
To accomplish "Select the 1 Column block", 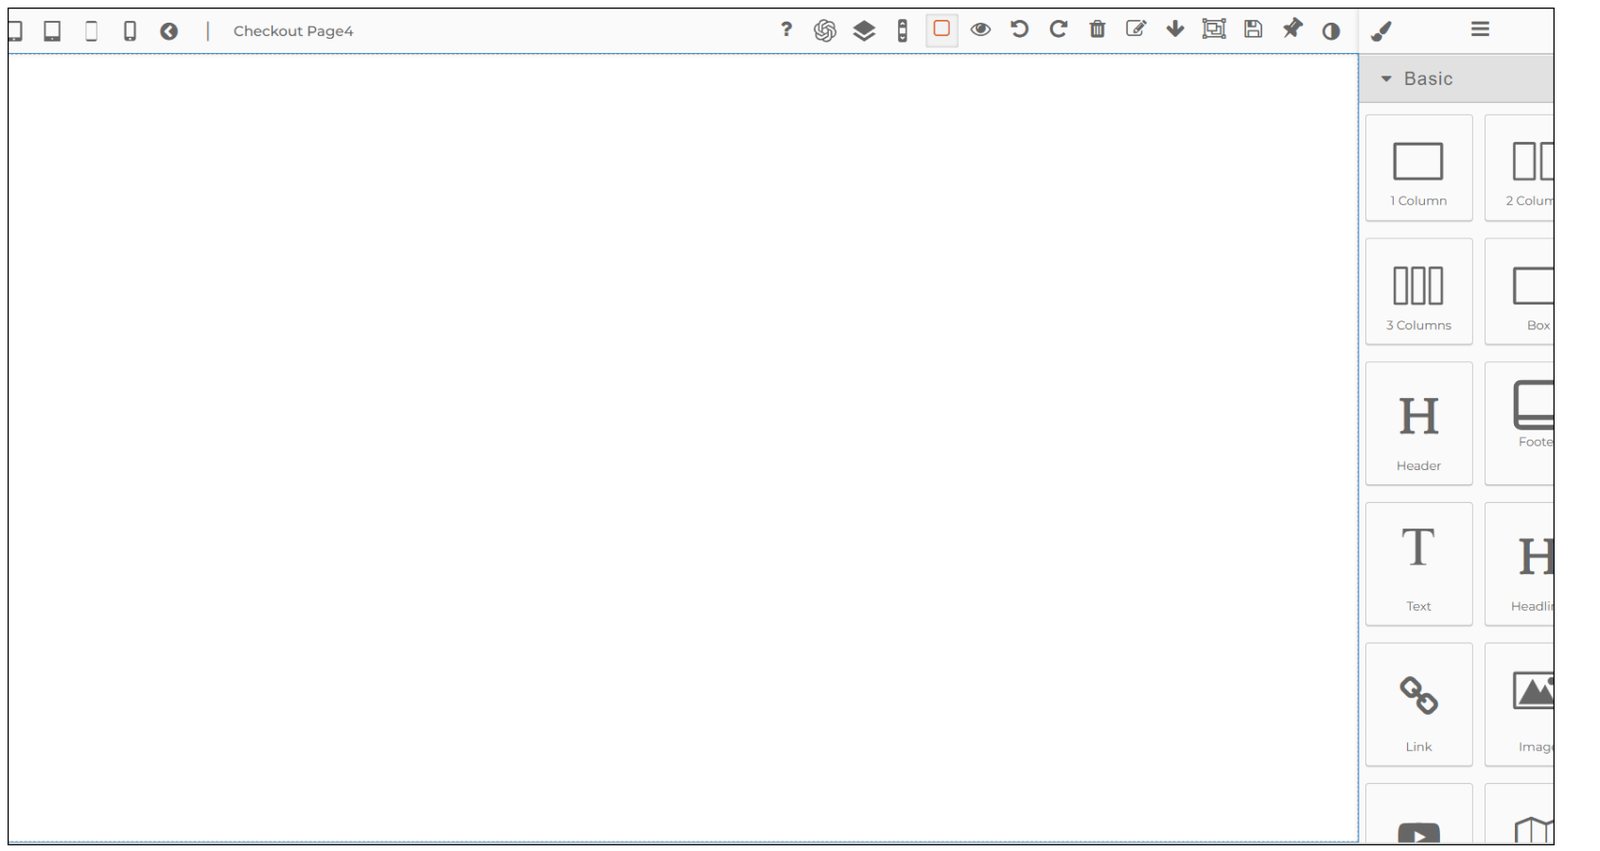I will [x=1418, y=168].
